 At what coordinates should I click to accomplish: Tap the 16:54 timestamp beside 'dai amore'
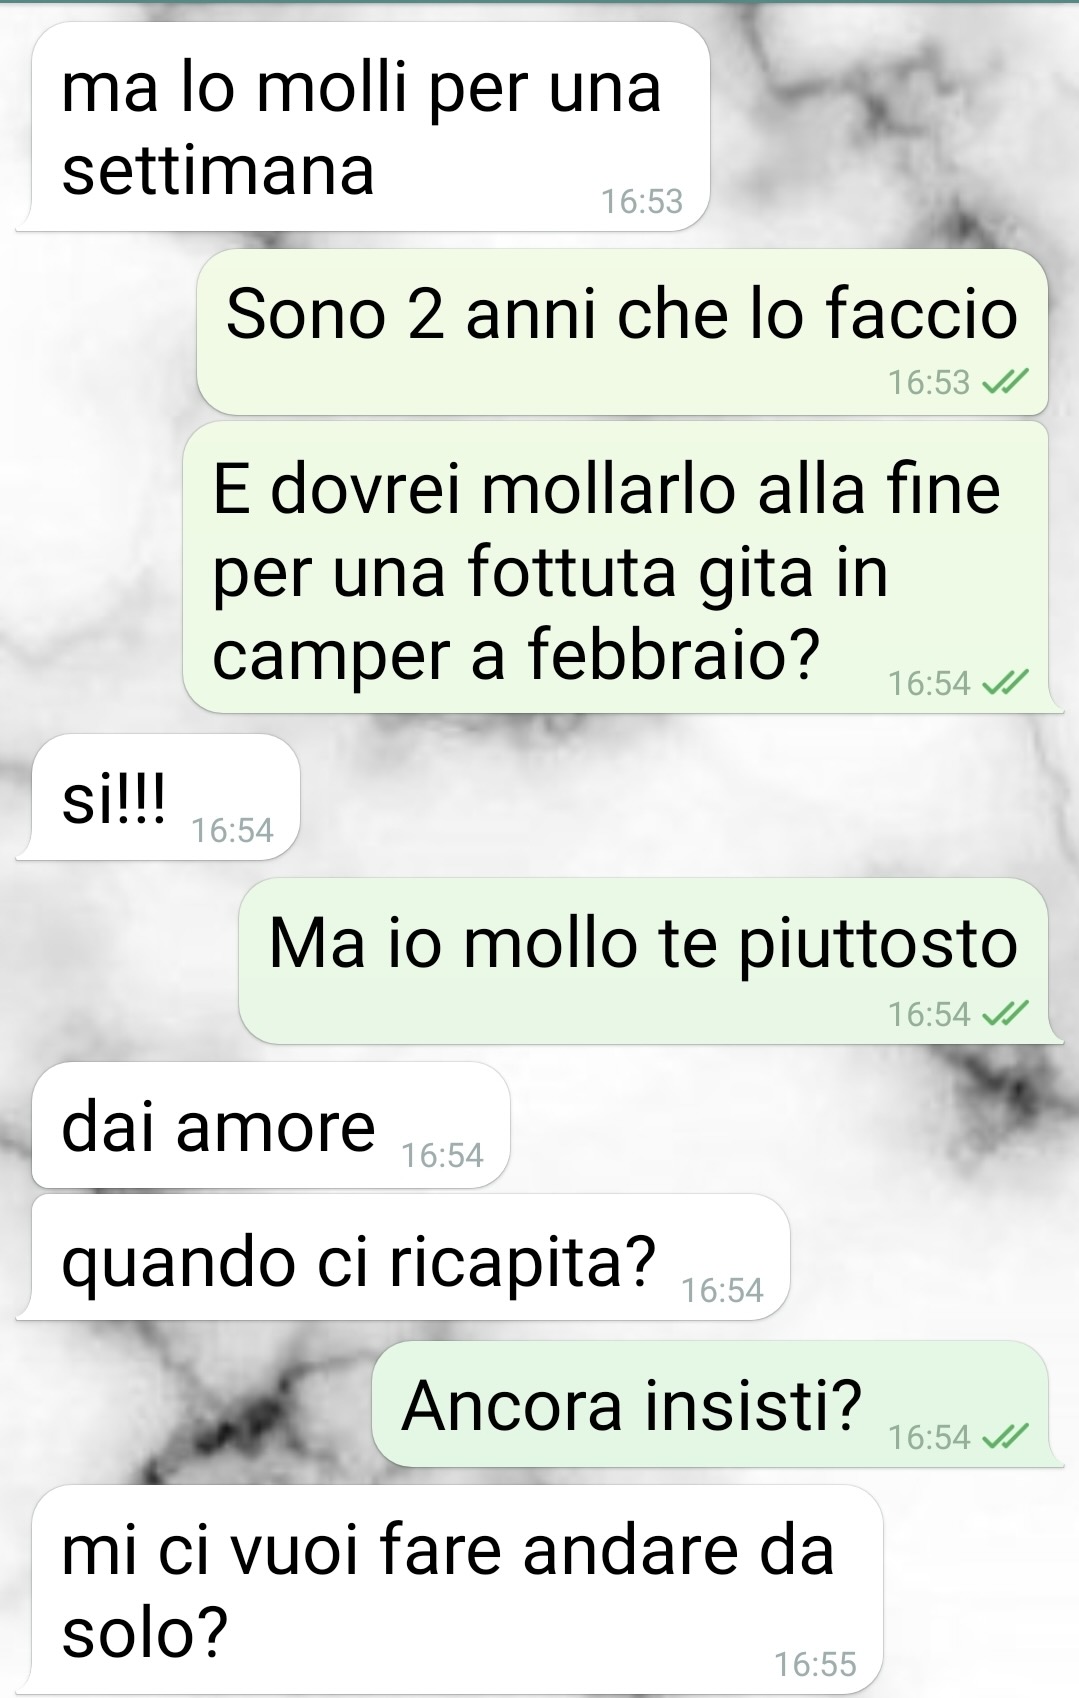click(x=442, y=1156)
